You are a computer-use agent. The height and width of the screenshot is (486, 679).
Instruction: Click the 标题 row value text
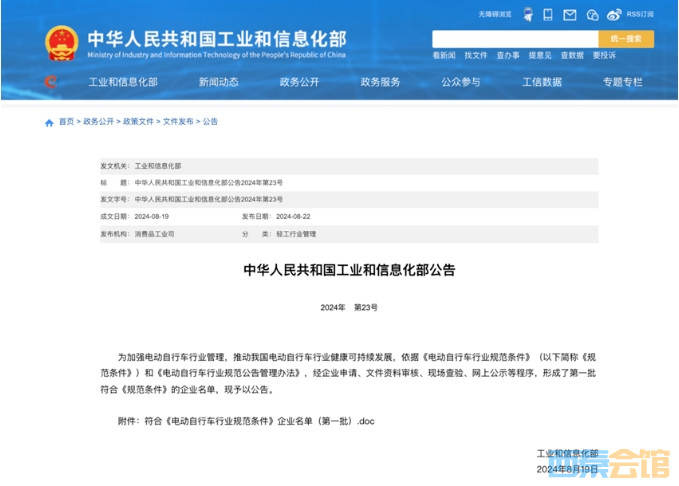[209, 183]
